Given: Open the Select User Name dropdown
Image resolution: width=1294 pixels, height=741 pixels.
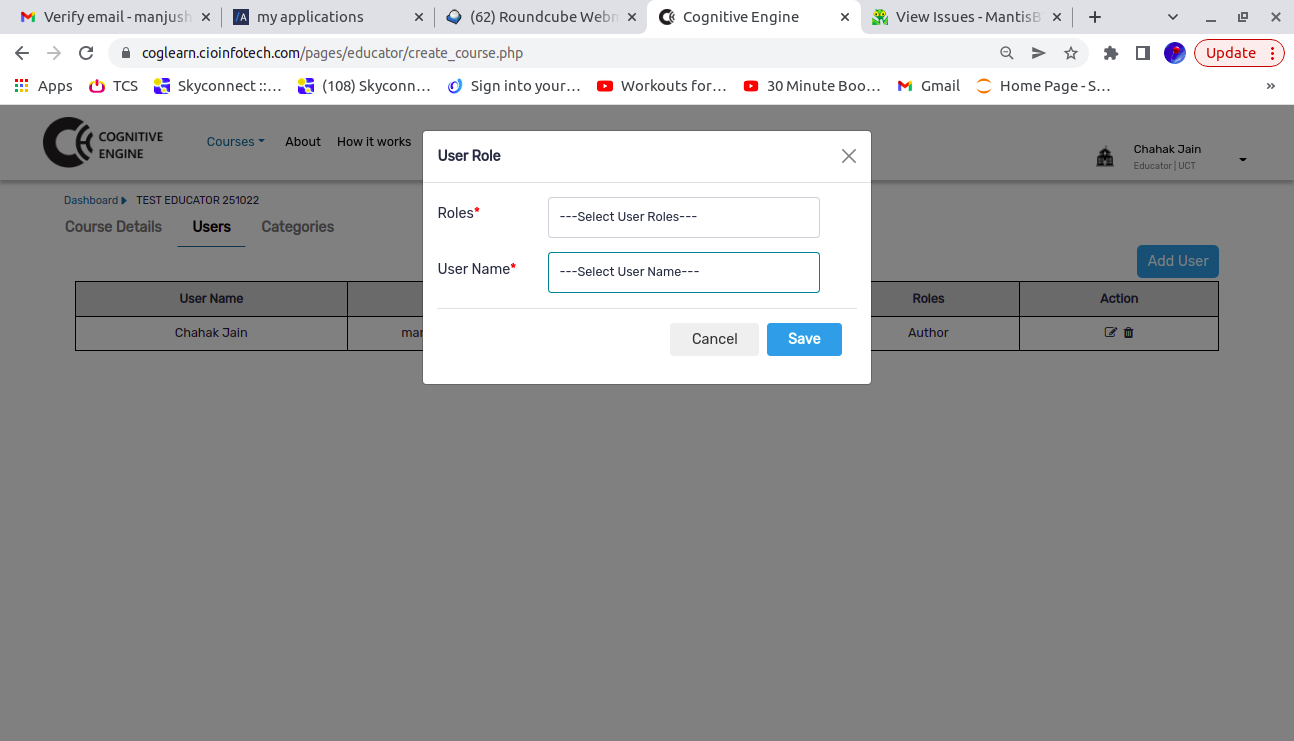Looking at the screenshot, I should pyautogui.click(x=683, y=272).
